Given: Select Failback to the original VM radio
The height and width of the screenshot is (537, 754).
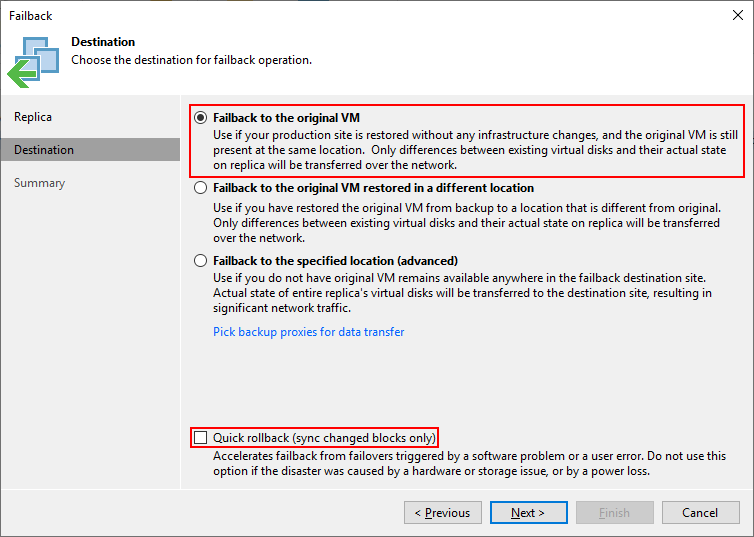Looking at the screenshot, I should [x=201, y=117].
